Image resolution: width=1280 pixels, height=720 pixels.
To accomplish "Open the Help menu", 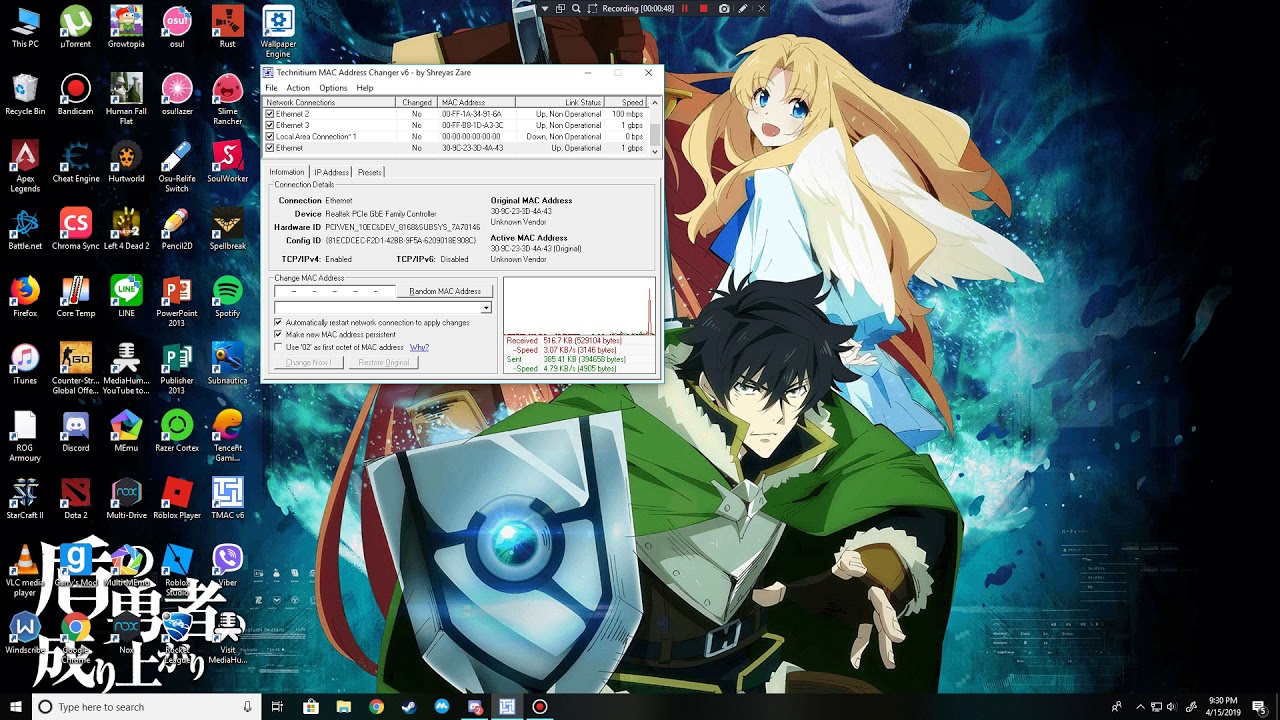I will tap(365, 88).
